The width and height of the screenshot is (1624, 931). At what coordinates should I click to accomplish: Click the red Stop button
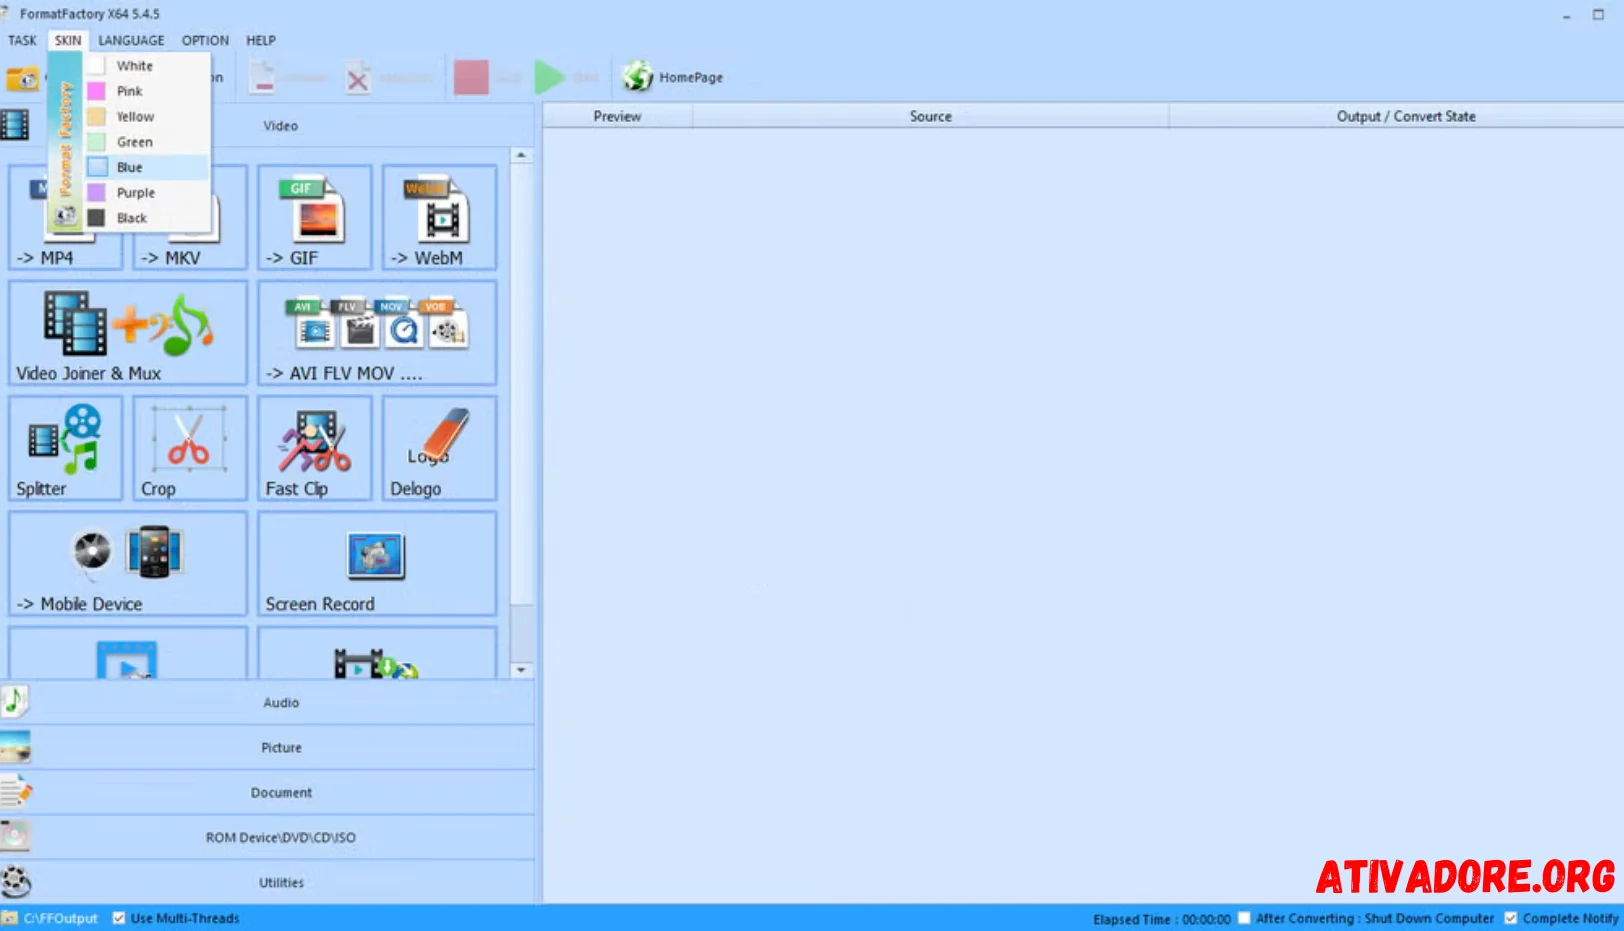tap(471, 77)
